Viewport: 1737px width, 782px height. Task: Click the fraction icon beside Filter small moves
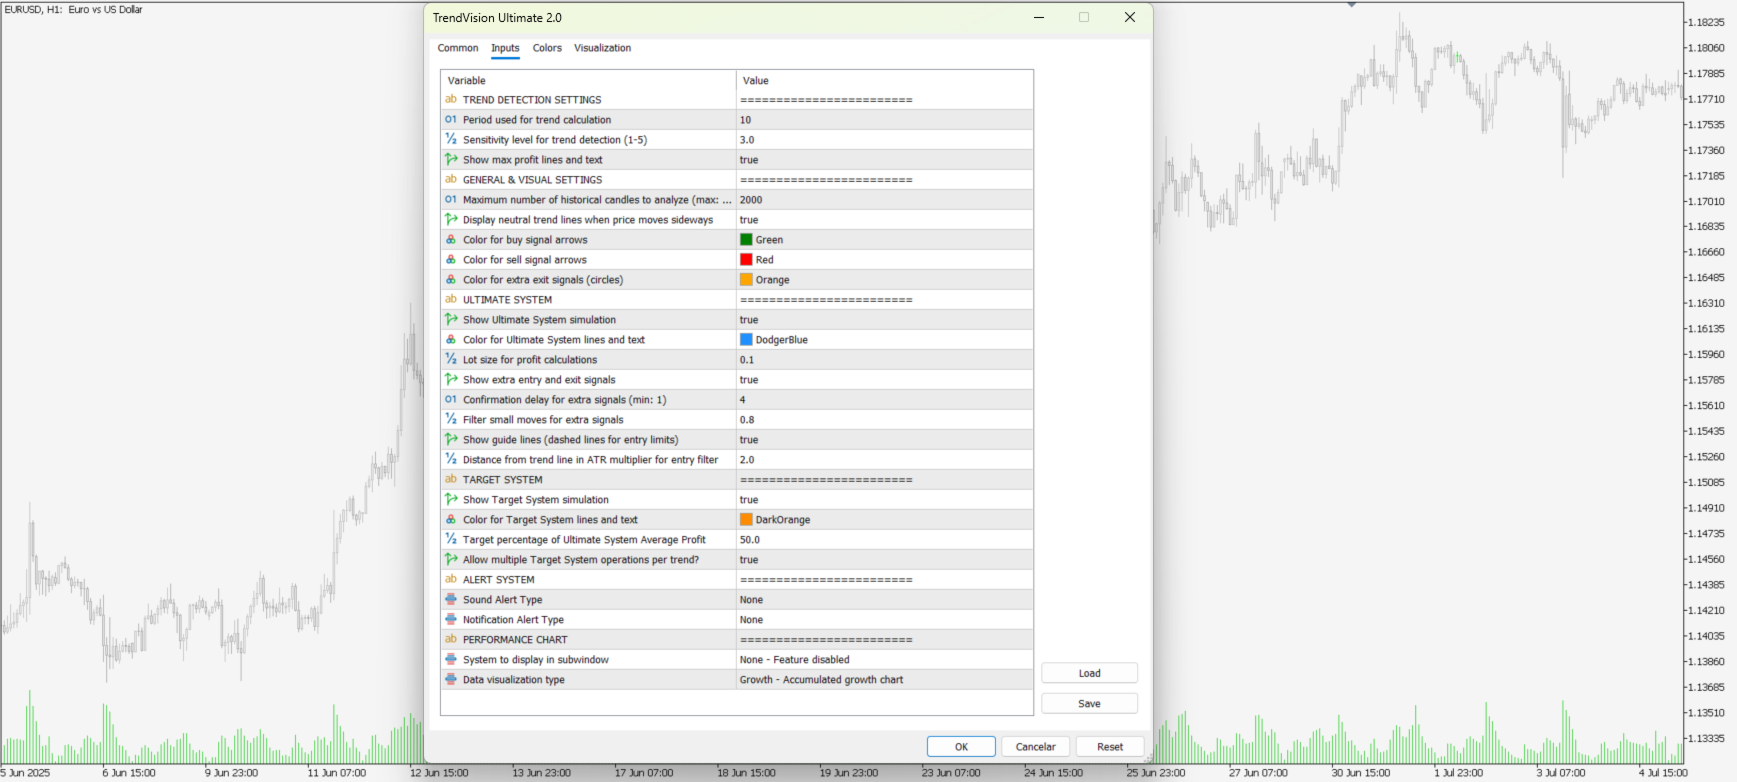pyautogui.click(x=451, y=419)
